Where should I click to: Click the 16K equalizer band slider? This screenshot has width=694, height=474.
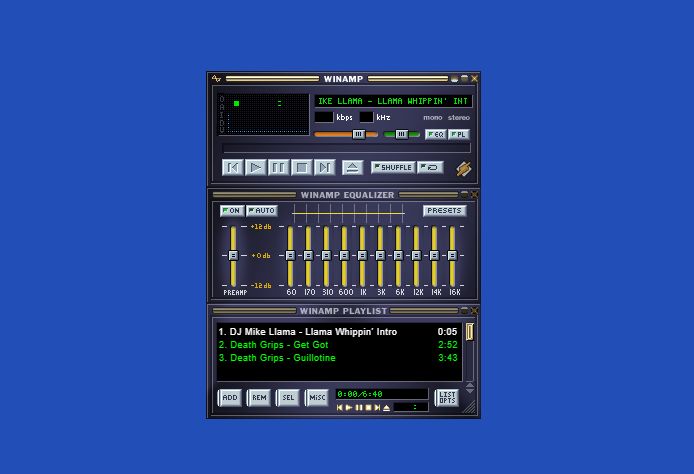(x=452, y=255)
